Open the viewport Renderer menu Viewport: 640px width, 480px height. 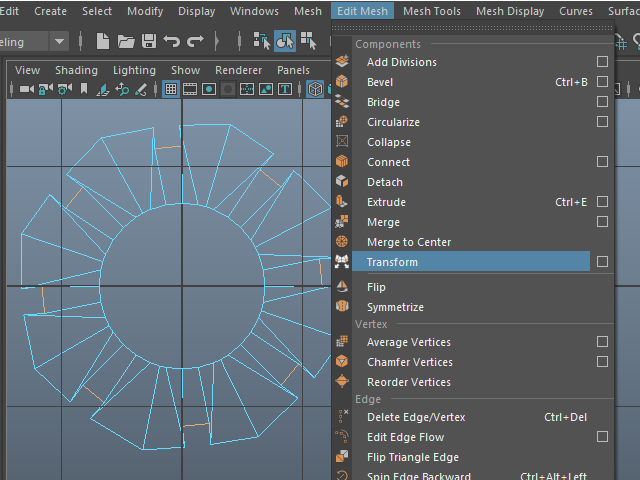(238, 70)
